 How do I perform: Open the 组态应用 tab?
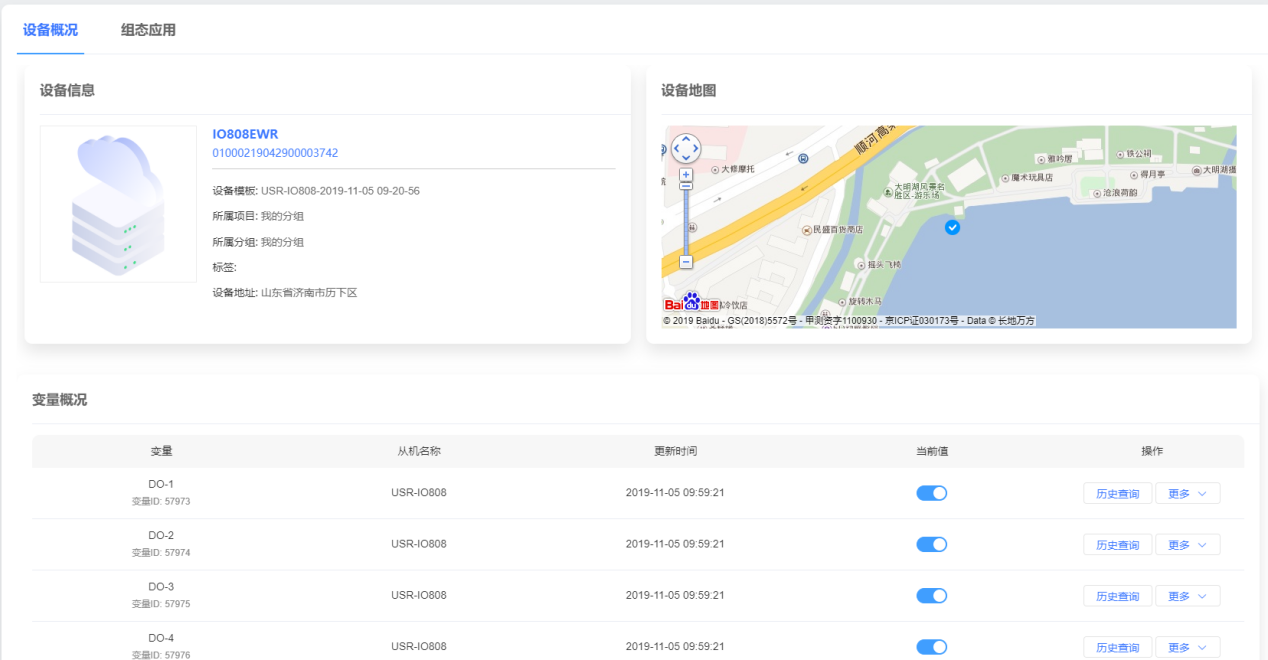pyautogui.click(x=148, y=30)
